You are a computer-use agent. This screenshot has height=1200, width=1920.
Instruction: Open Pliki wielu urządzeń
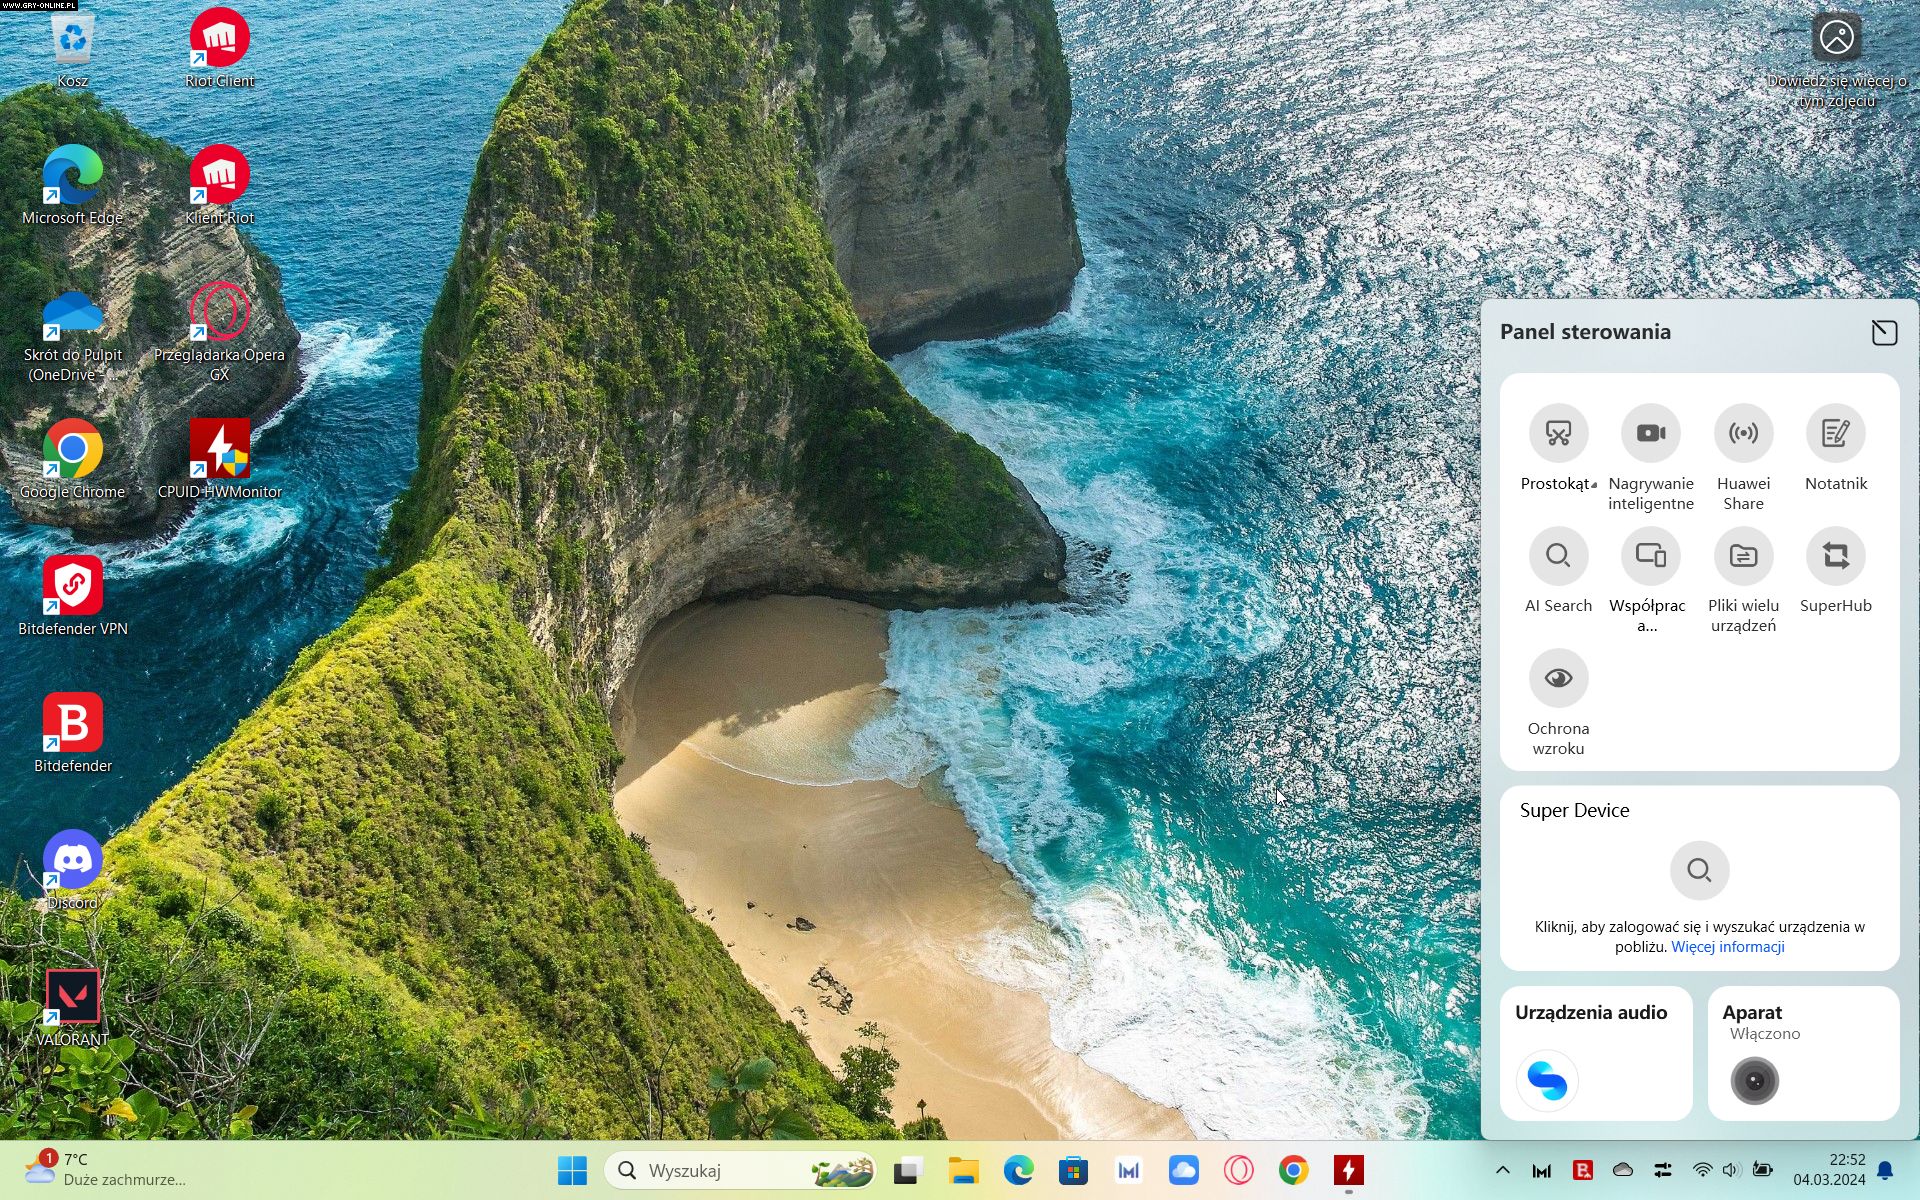click(x=1743, y=556)
